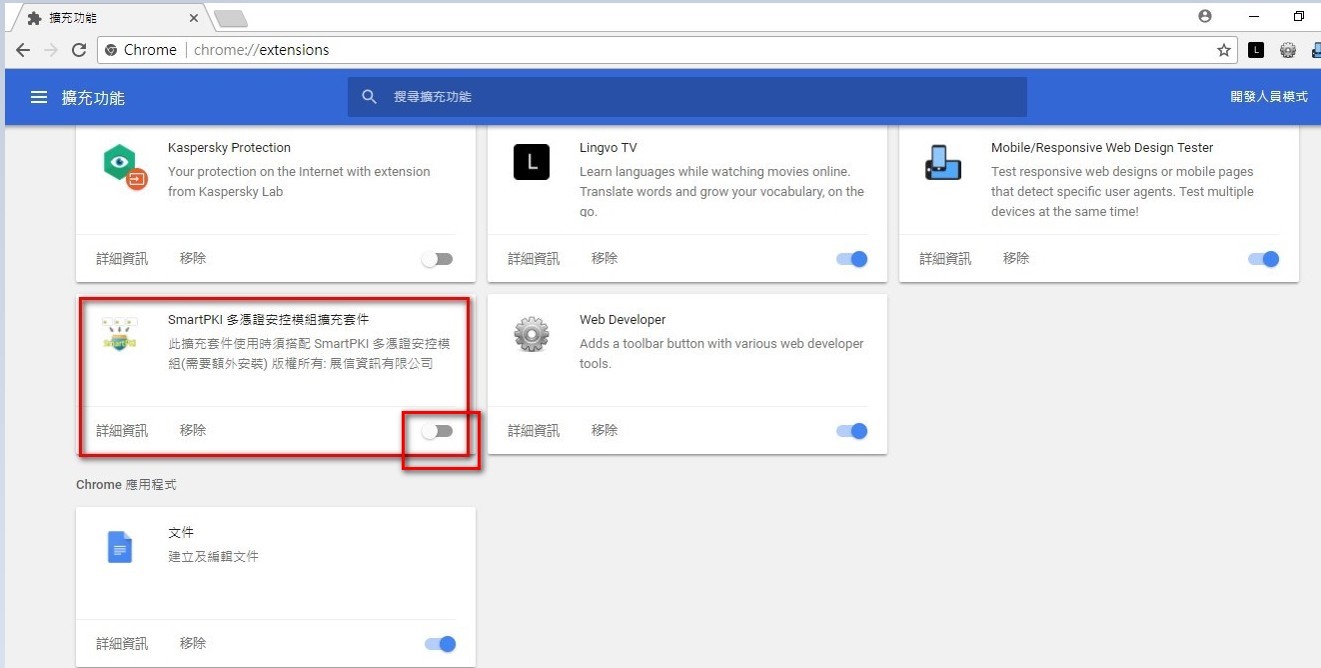Open 詳細資訊 for SmartPKI extension
1321x668 pixels.
click(122, 430)
